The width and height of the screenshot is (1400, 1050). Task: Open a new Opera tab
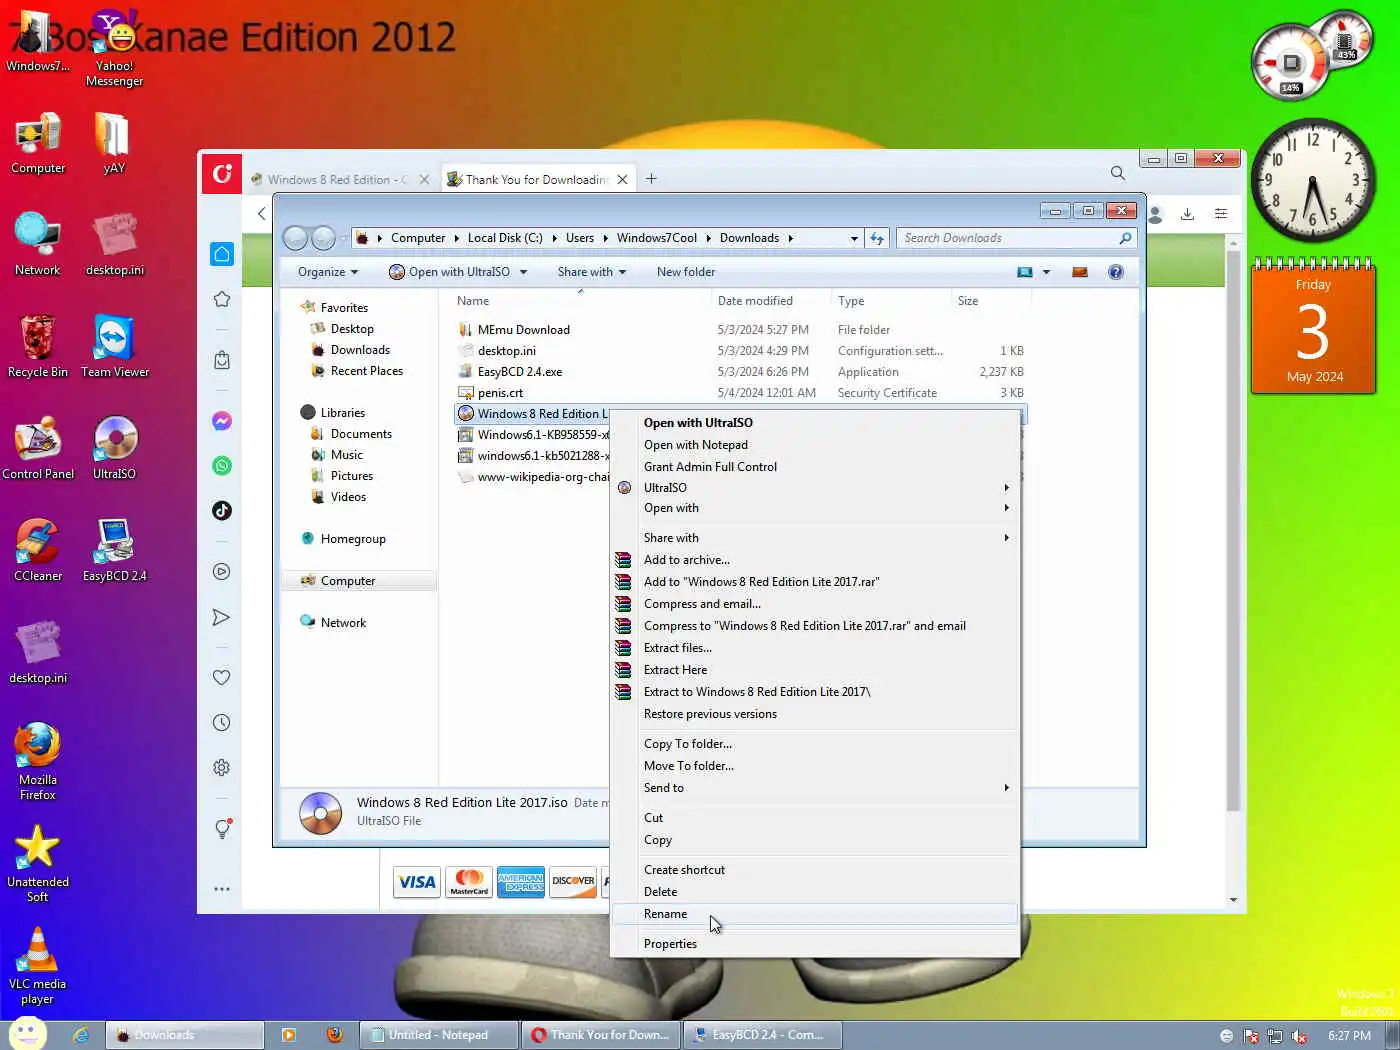click(x=651, y=179)
